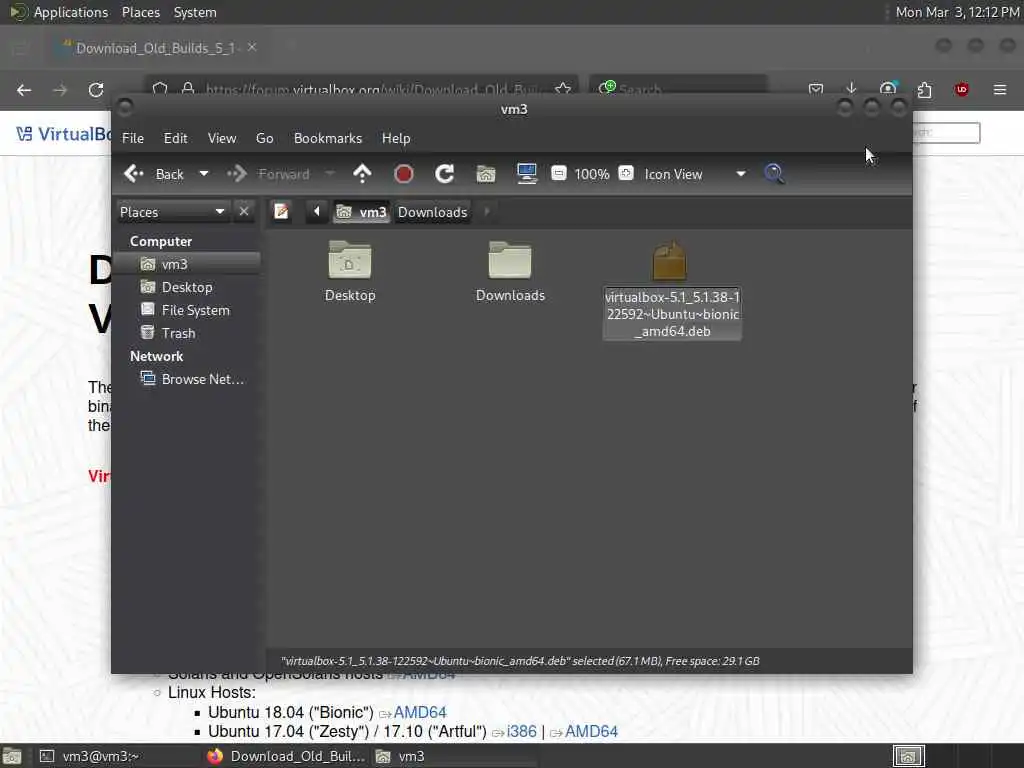The image size is (1024, 768).
Task: Close the Places sidebar
Action: pyautogui.click(x=244, y=212)
